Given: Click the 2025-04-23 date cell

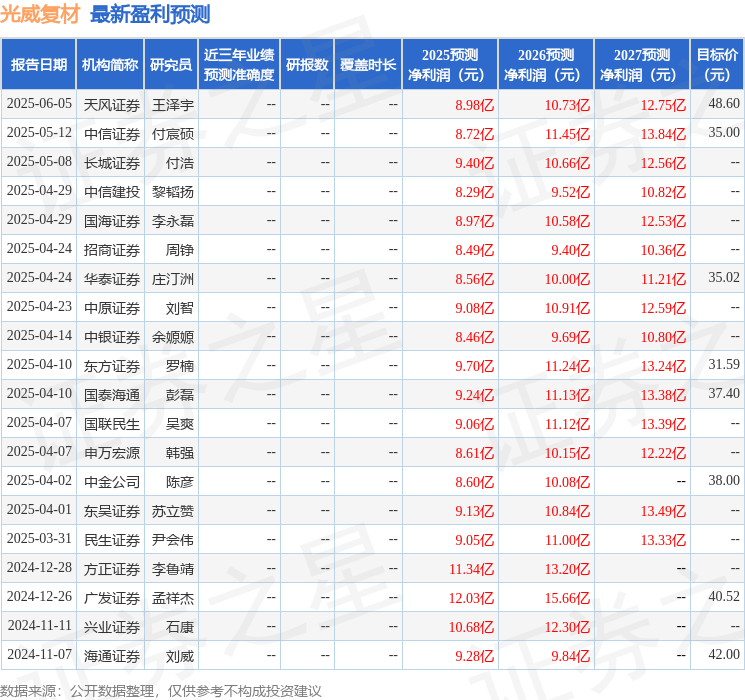Looking at the screenshot, I should 39,307.
